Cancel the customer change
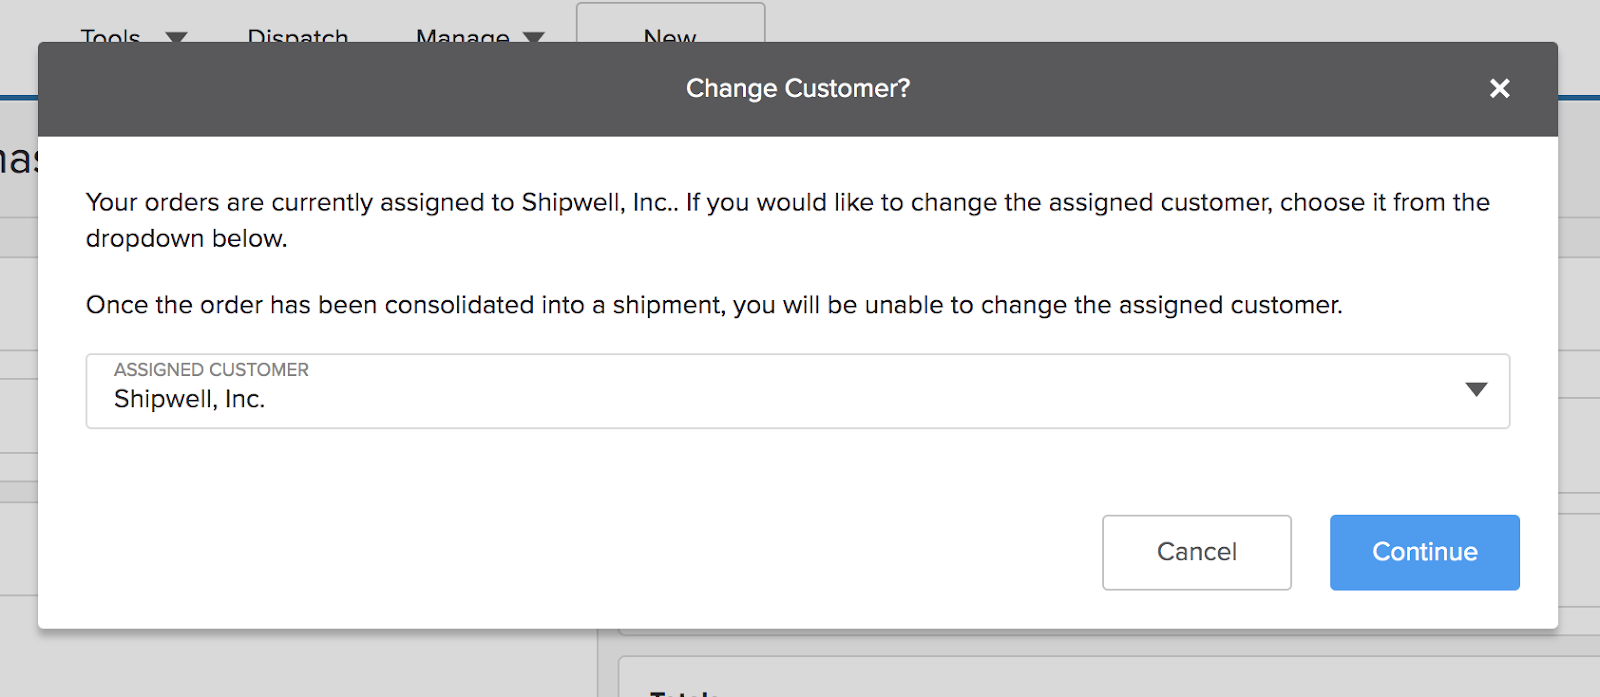Viewport: 1600px width, 697px height. click(1196, 552)
